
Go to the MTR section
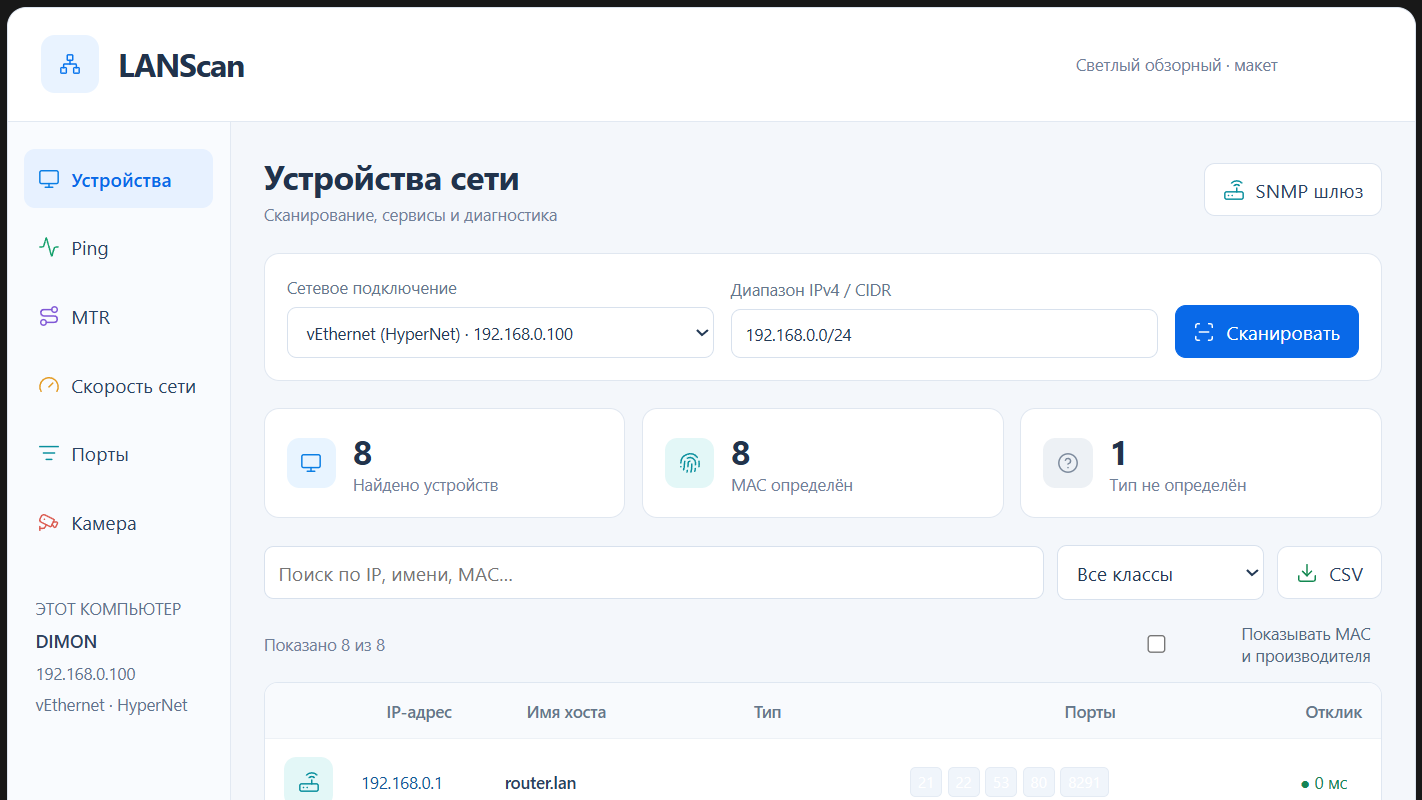point(118,317)
